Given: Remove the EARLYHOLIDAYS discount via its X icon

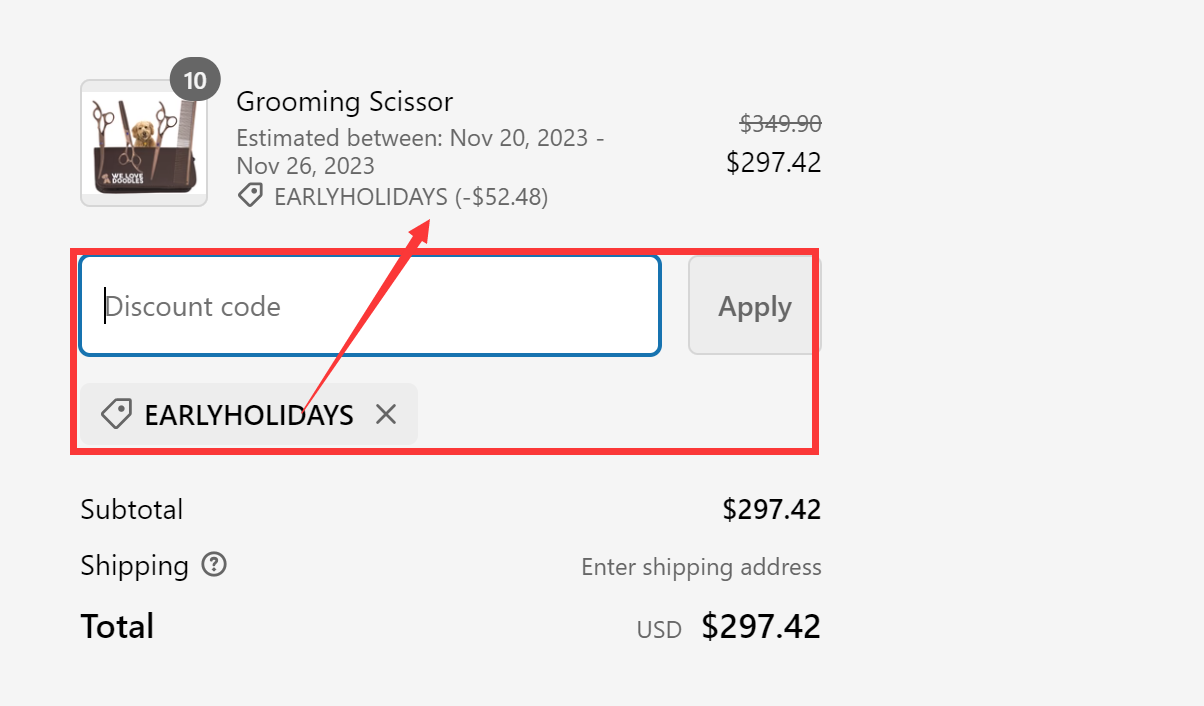Looking at the screenshot, I should coord(386,413).
